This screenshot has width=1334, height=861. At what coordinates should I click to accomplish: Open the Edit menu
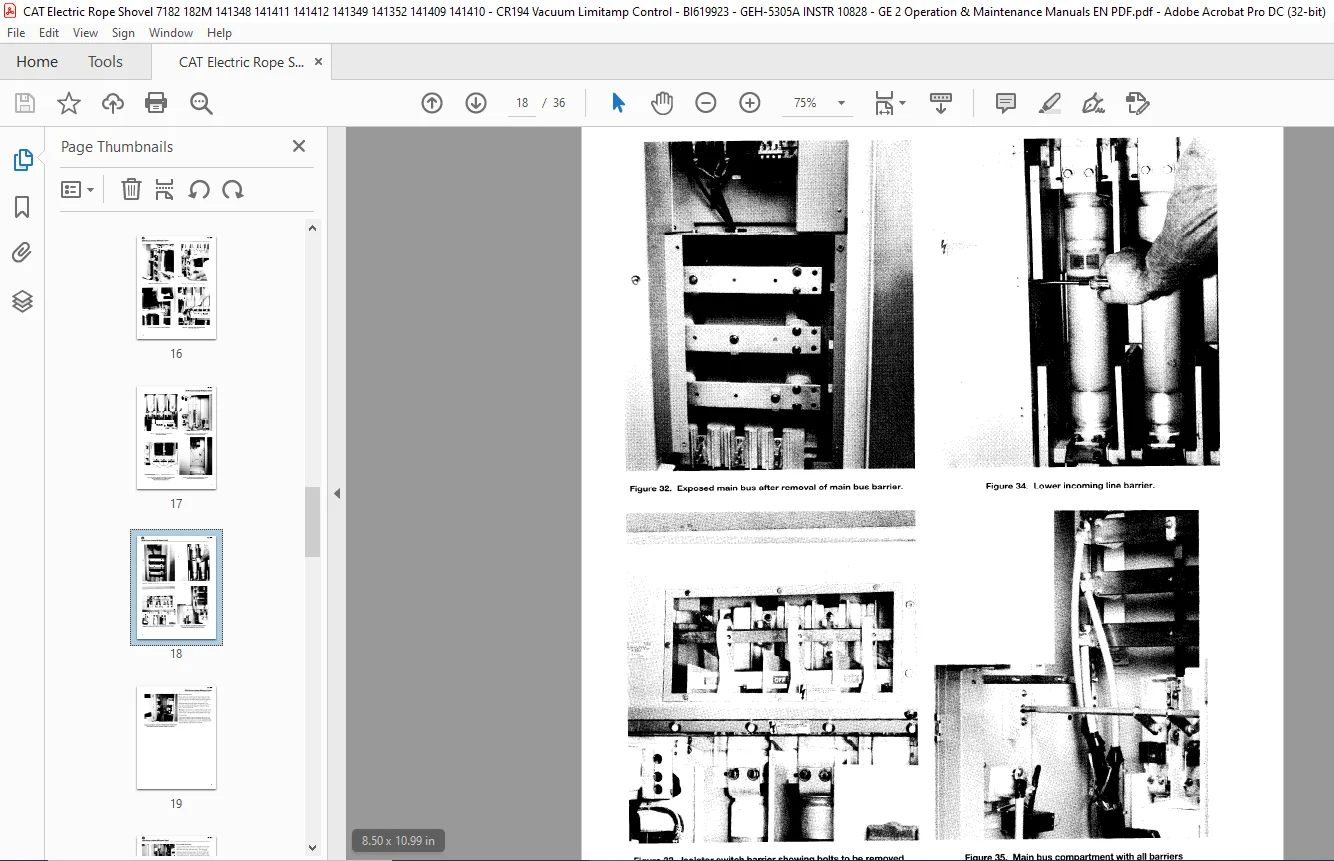tap(49, 33)
